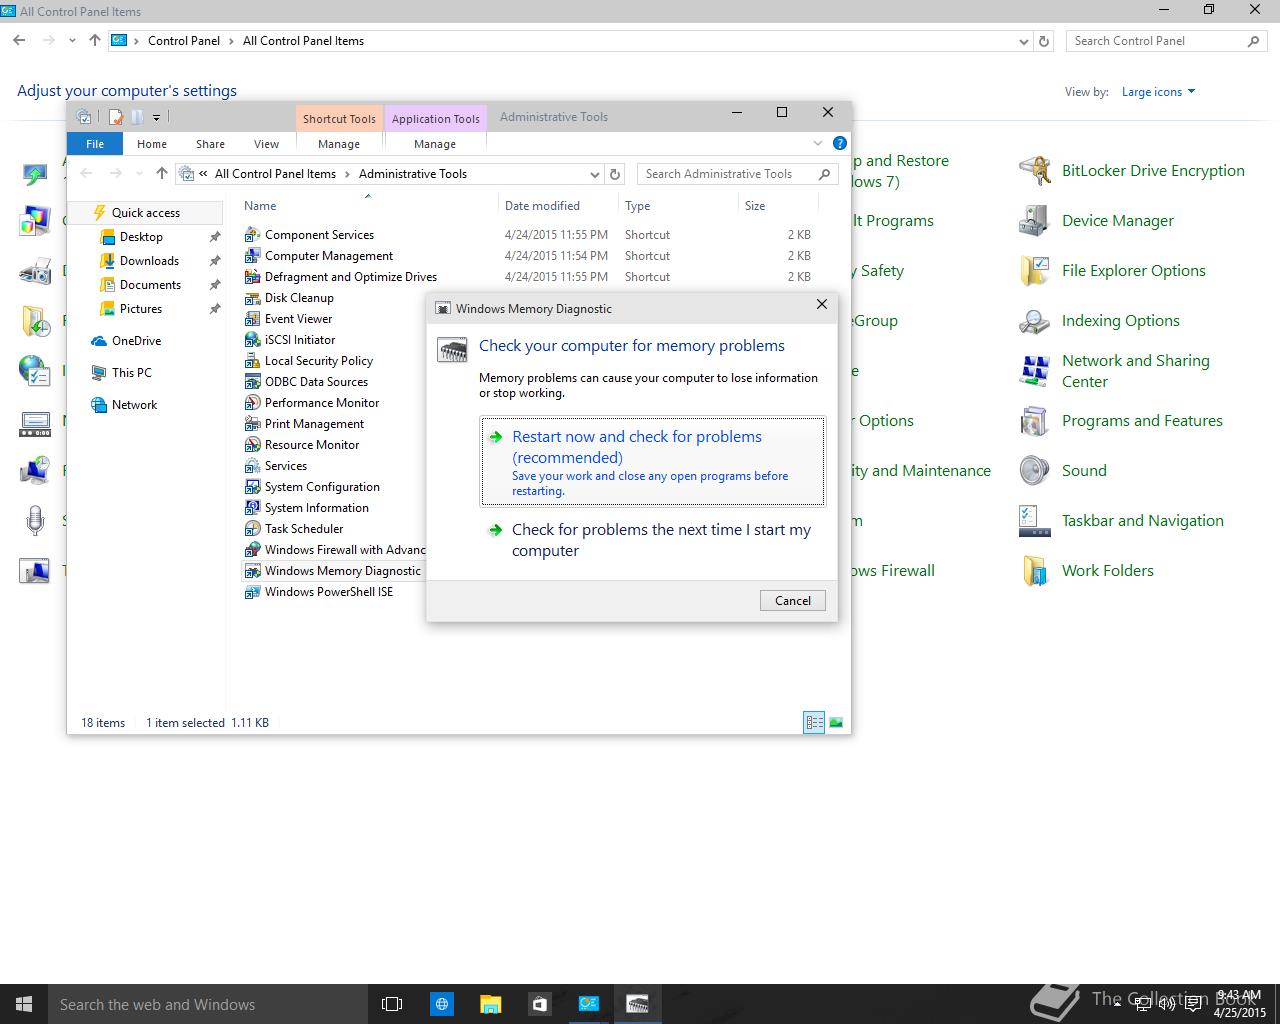This screenshot has width=1280, height=1024.
Task: Open Manage tab under Application Tools
Action: coord(435,144)
